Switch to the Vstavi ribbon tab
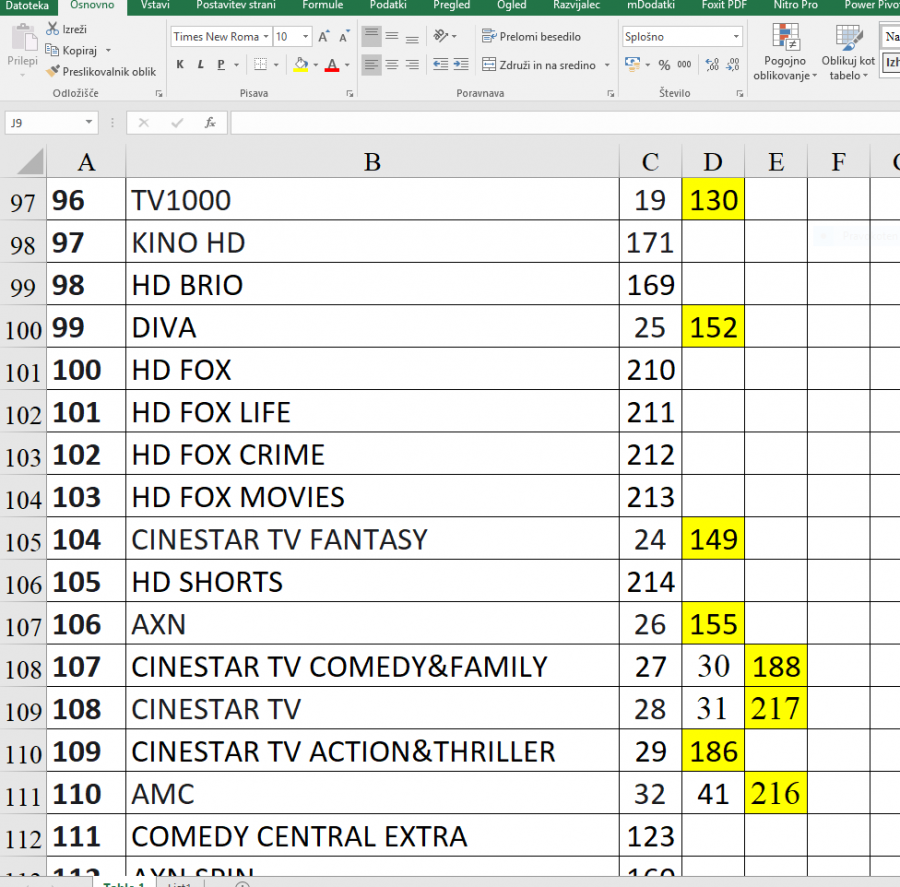Image resolution: width=900 pixels, height=887 pixels. (x=154, y=6)
